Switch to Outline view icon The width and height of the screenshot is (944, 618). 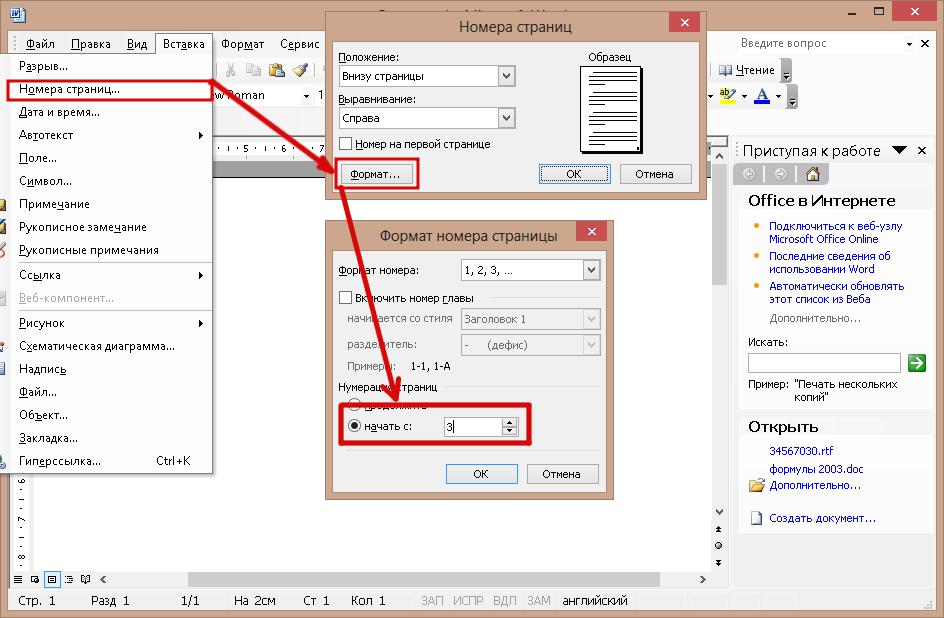[69, 579]
